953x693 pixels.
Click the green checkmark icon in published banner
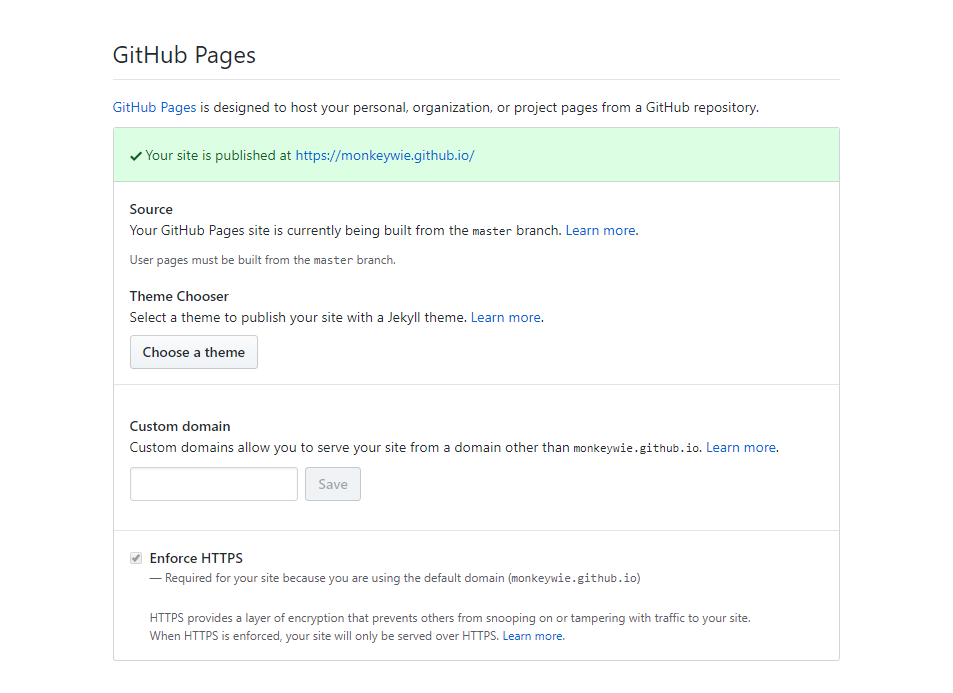(136, 156)
